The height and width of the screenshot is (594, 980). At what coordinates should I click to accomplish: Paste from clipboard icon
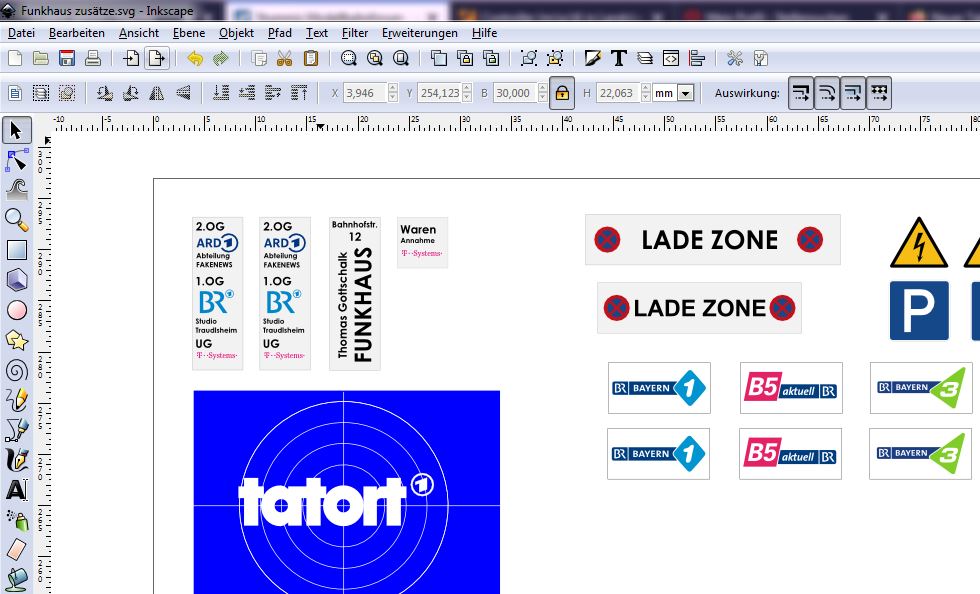[x=311, y=59]
